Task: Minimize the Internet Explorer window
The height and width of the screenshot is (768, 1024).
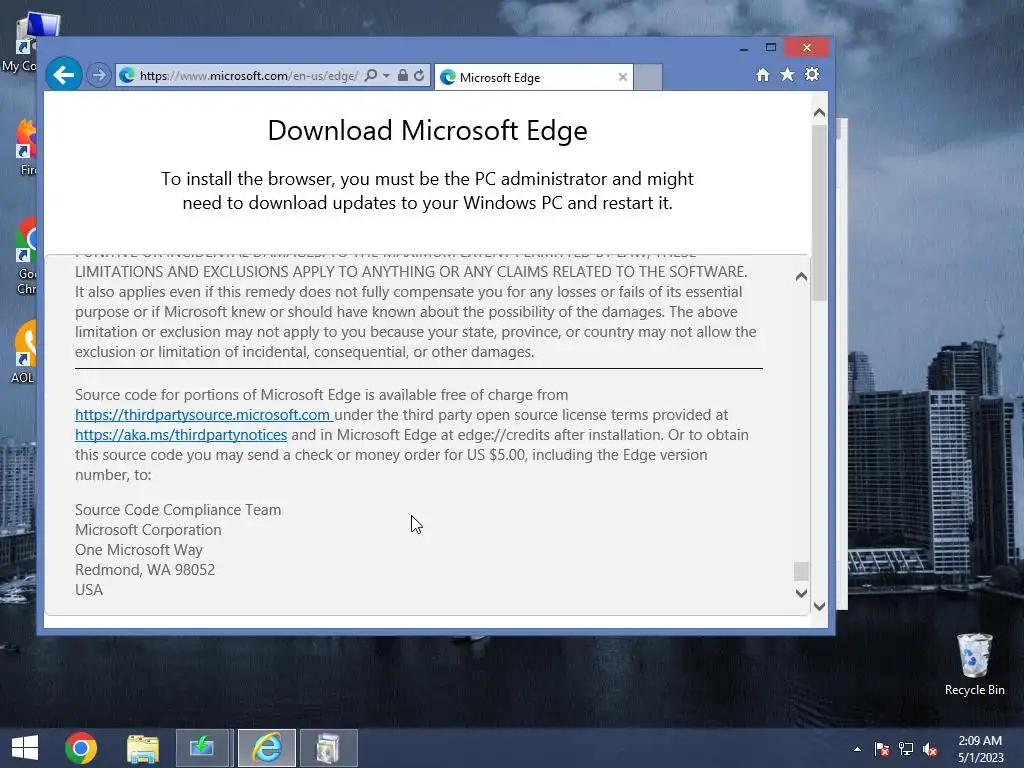Action: tap(744, 48)
